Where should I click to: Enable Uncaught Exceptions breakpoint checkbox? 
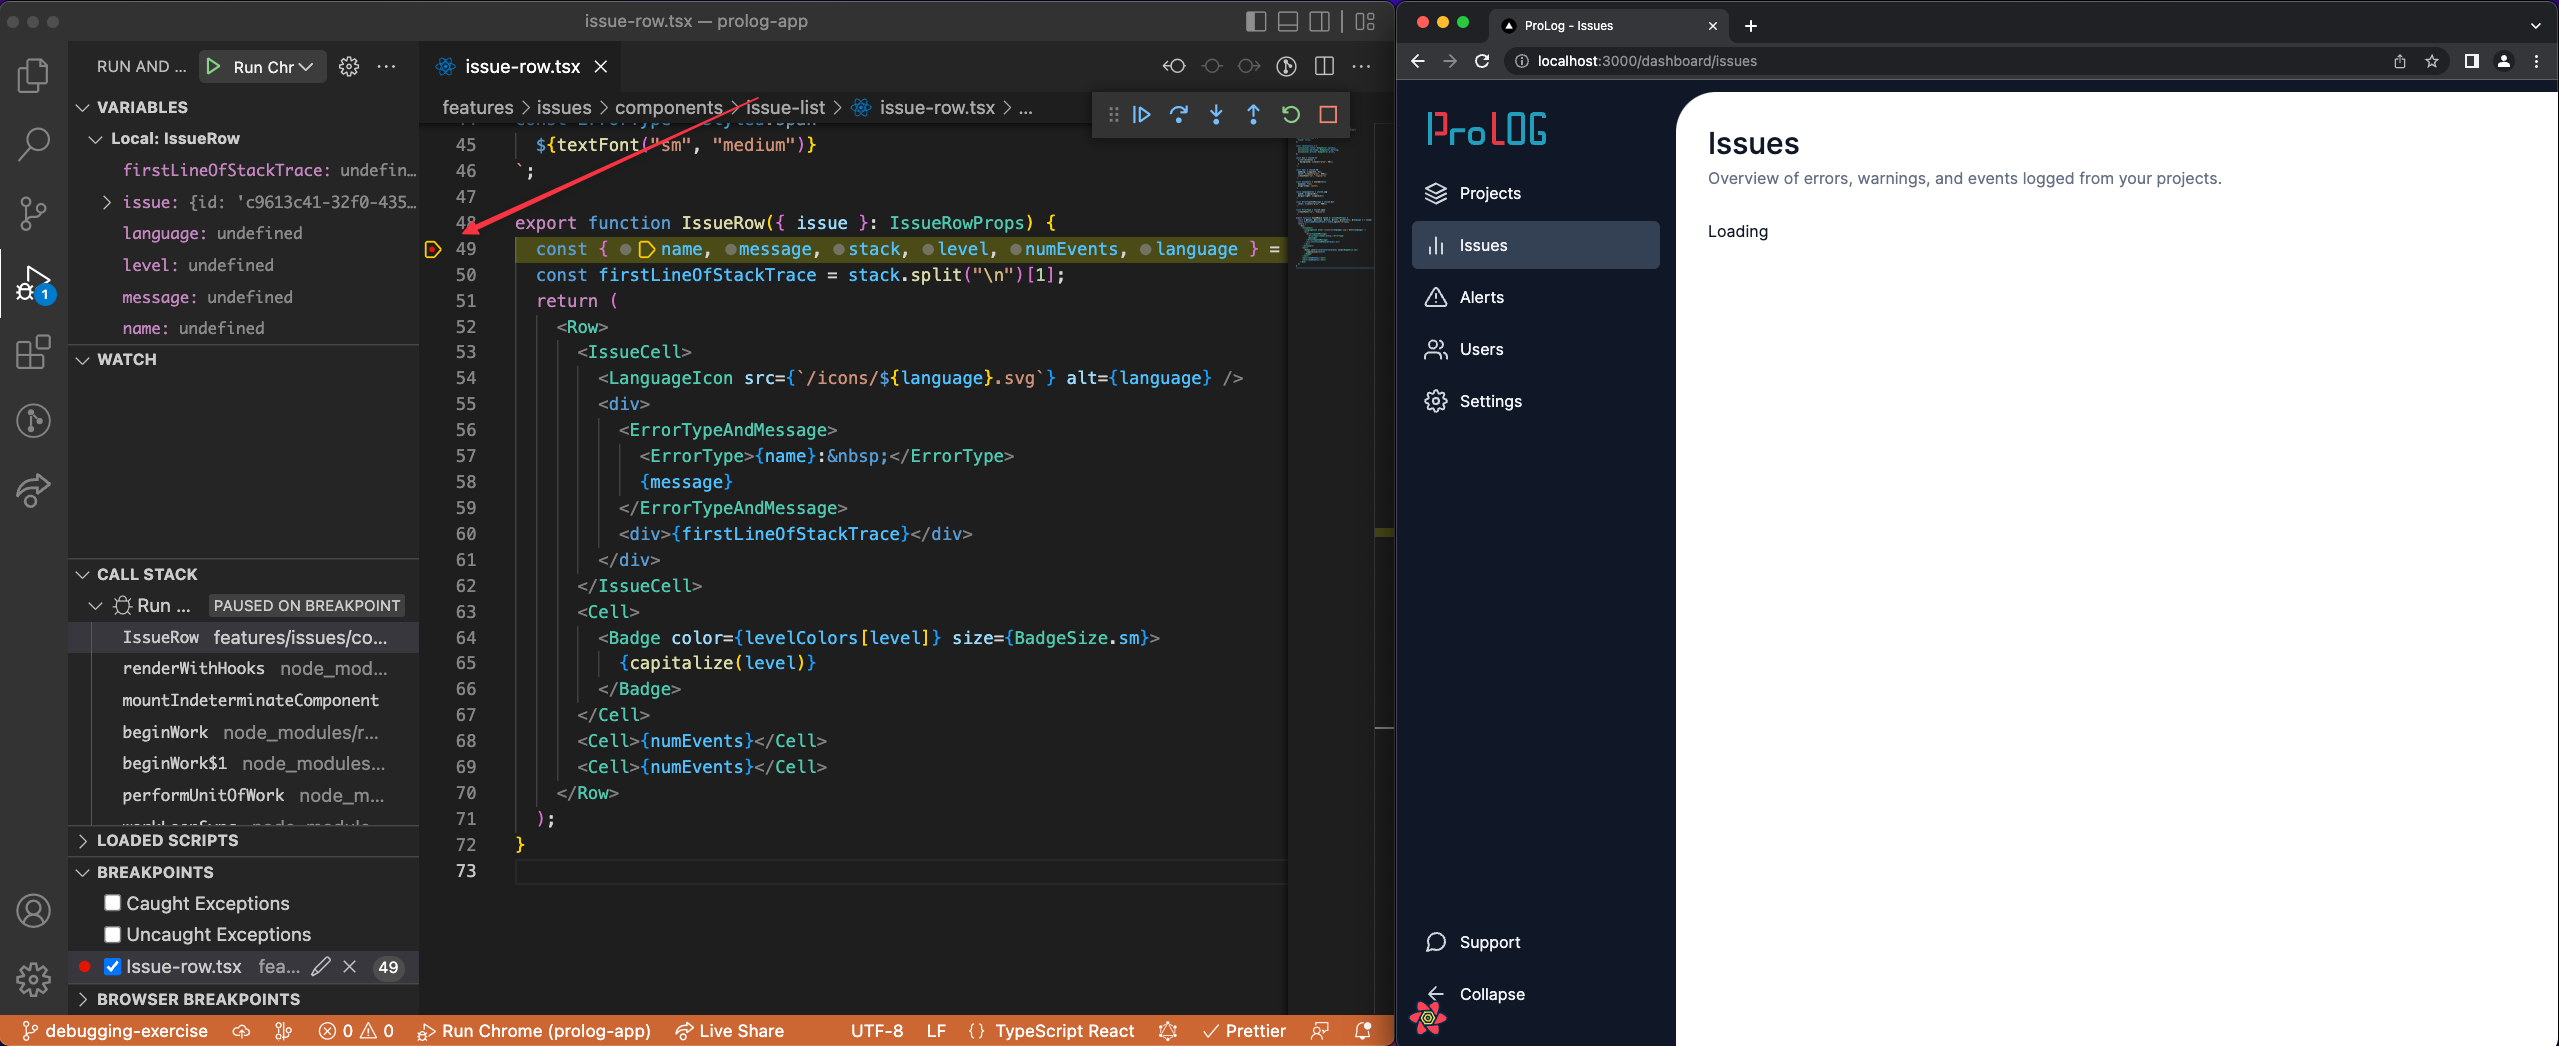pyautogui.click(x=113, y=934)
